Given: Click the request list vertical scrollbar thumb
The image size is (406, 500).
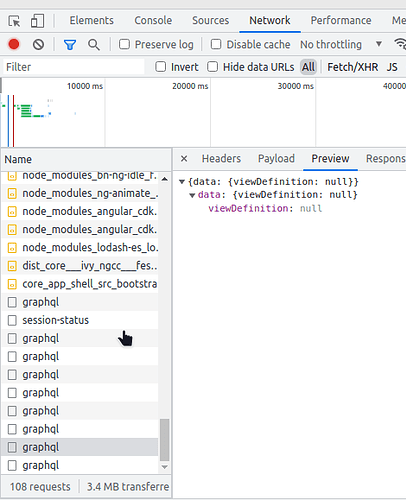Looking at the screenshot, I should click(164, 440).
